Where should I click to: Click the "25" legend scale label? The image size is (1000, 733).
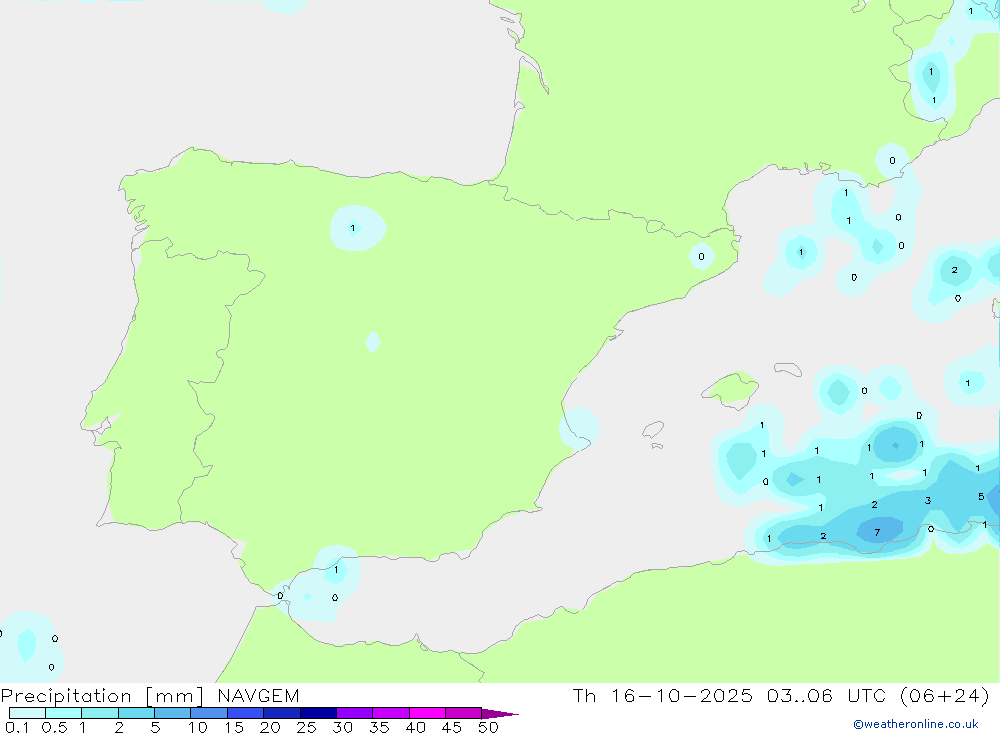click(307, 727)
